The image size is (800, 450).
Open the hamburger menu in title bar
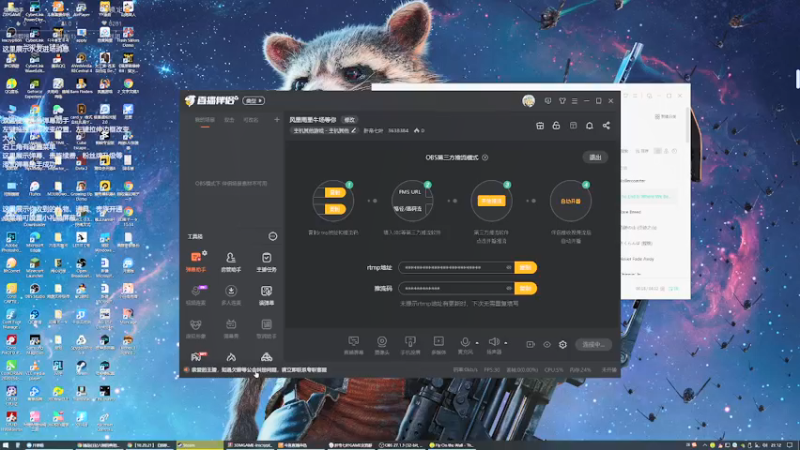(574, 101)
